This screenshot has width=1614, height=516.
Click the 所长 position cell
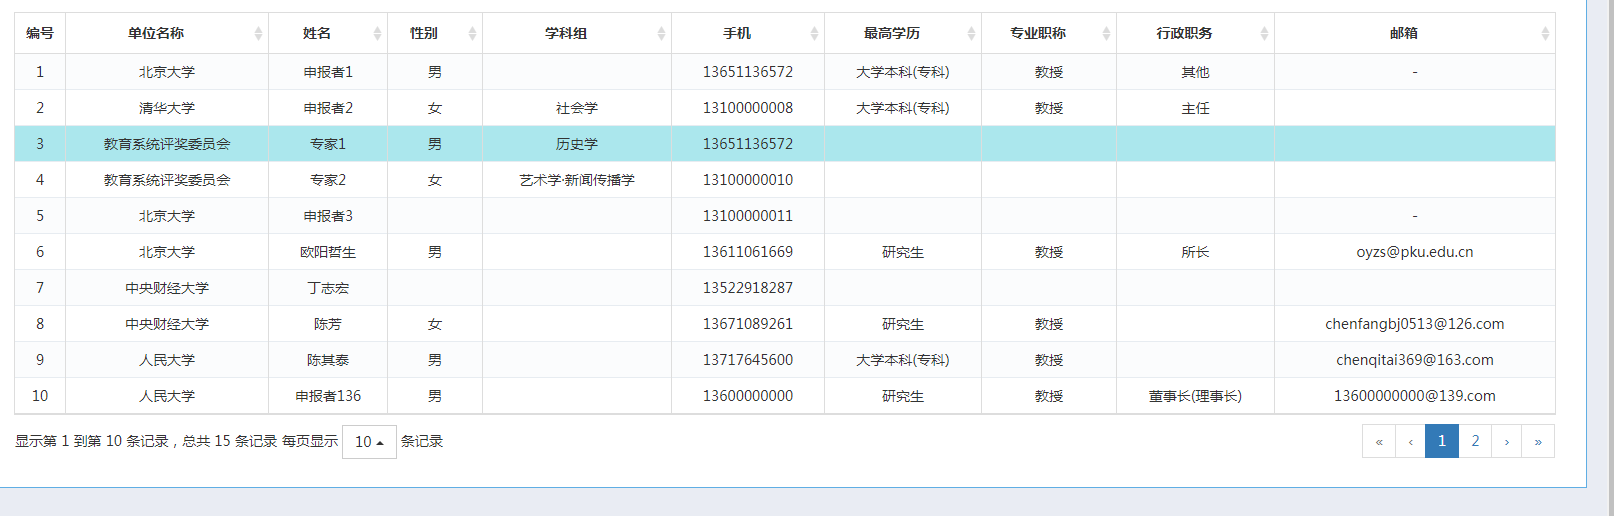pyautogui.click(x=1195, y=252)
